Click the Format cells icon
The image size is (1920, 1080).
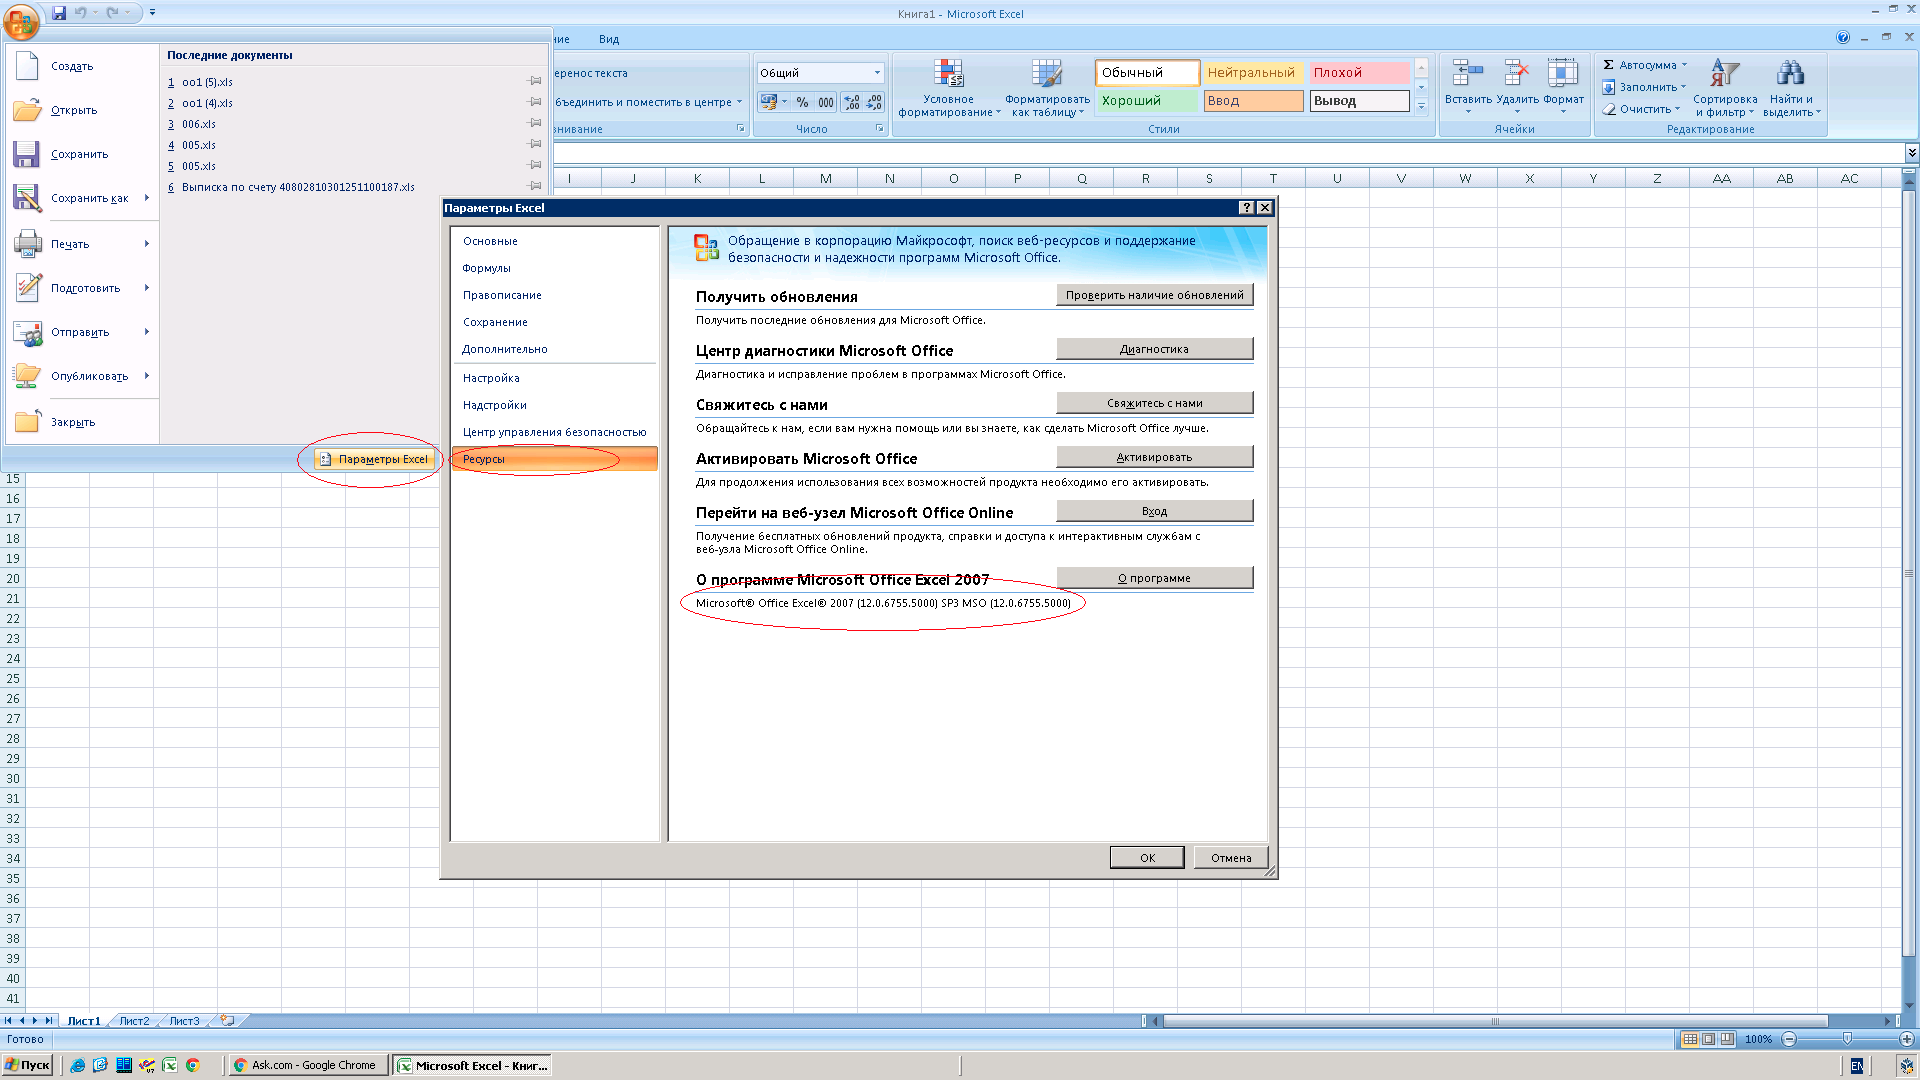pyautogui.click(x=1563, y=73)
